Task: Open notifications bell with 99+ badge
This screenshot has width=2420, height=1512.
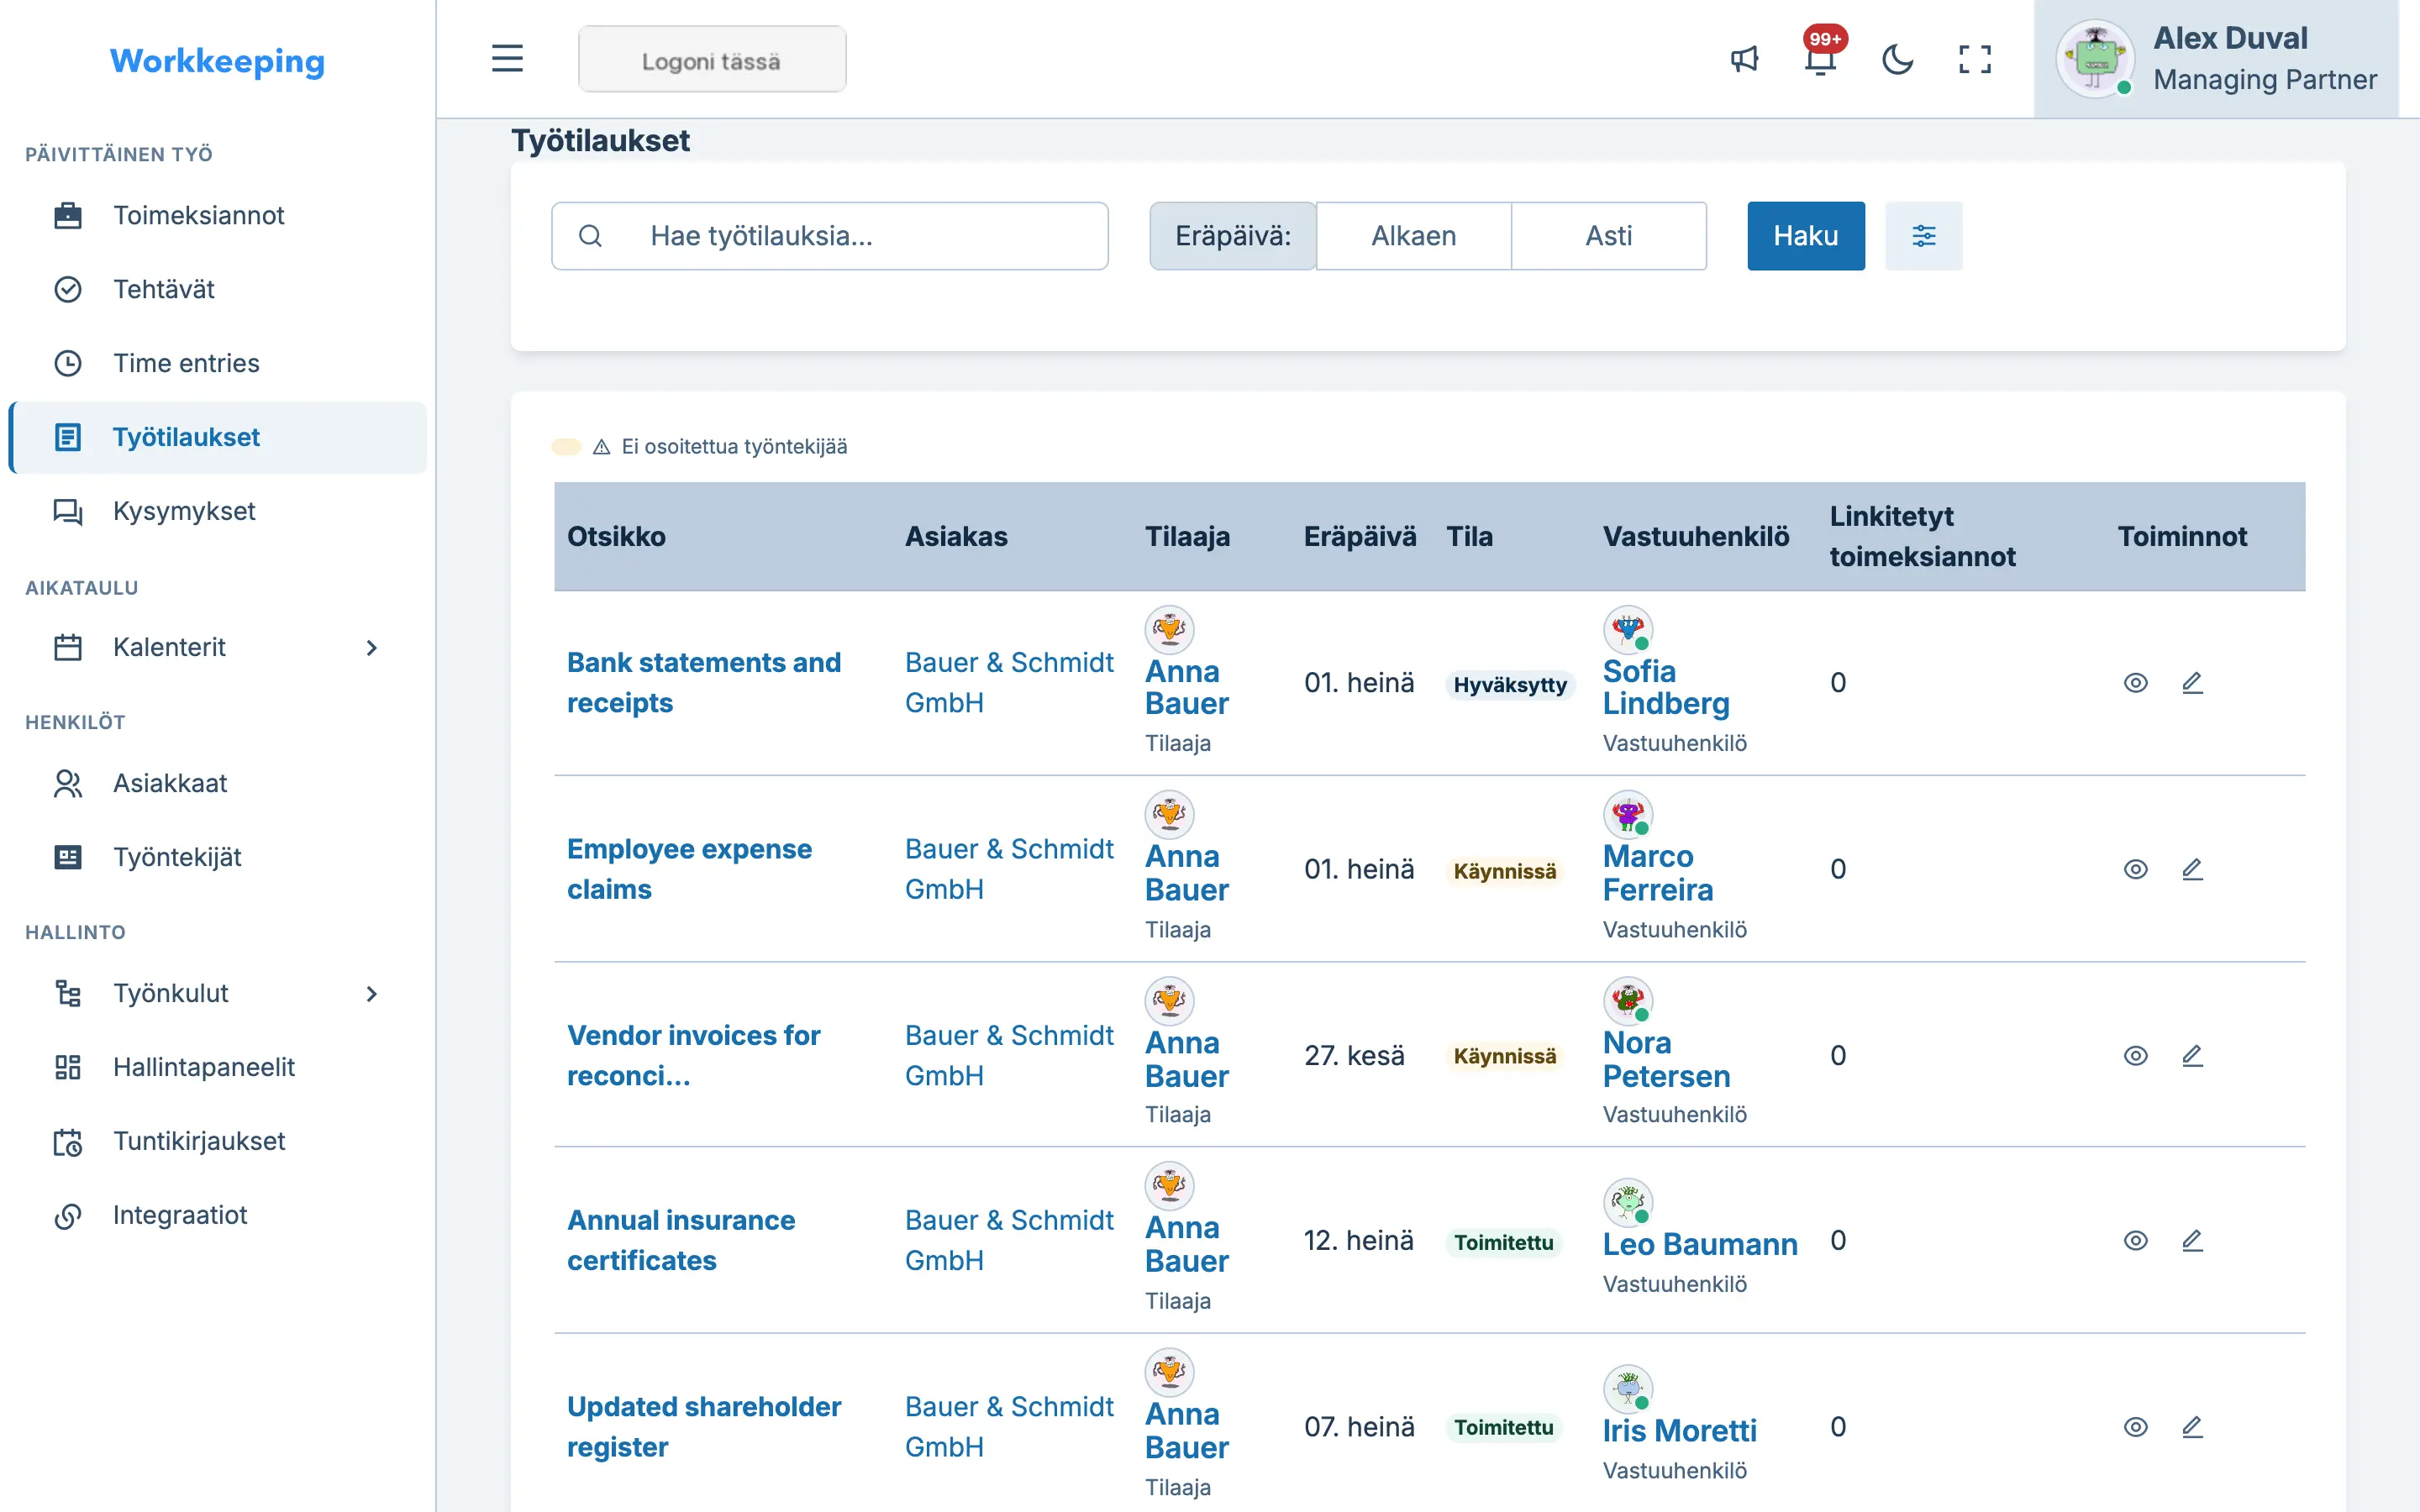Action: tap(1821, 59)
